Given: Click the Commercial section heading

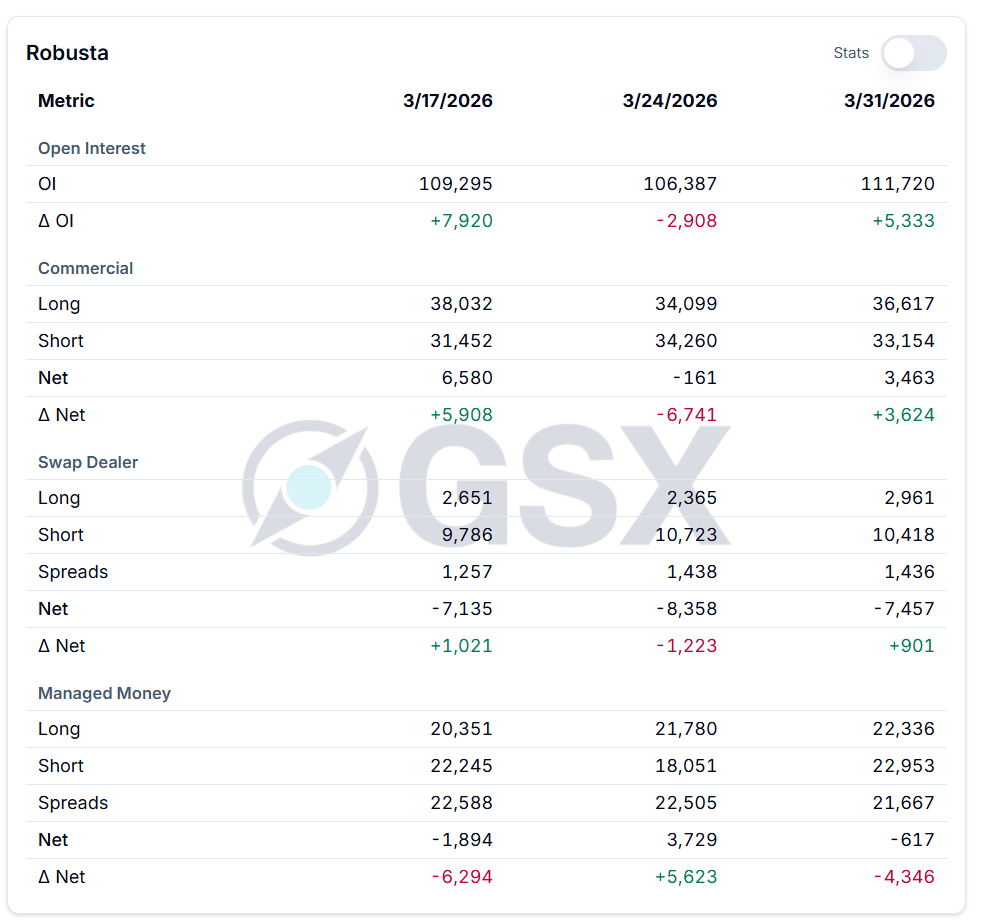Looking at the screenshot, I should [85, 268].
